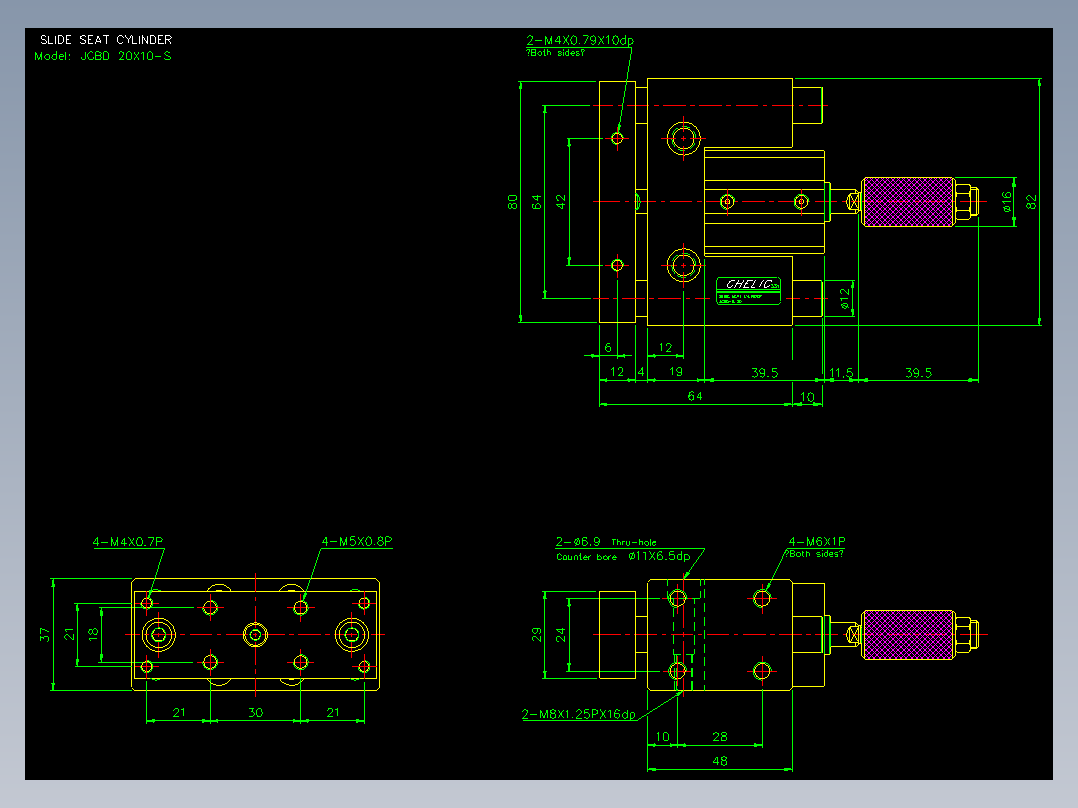Select the Model: JCBD 20X10-S label
The image size is (1078, 808).
point(103,56)
